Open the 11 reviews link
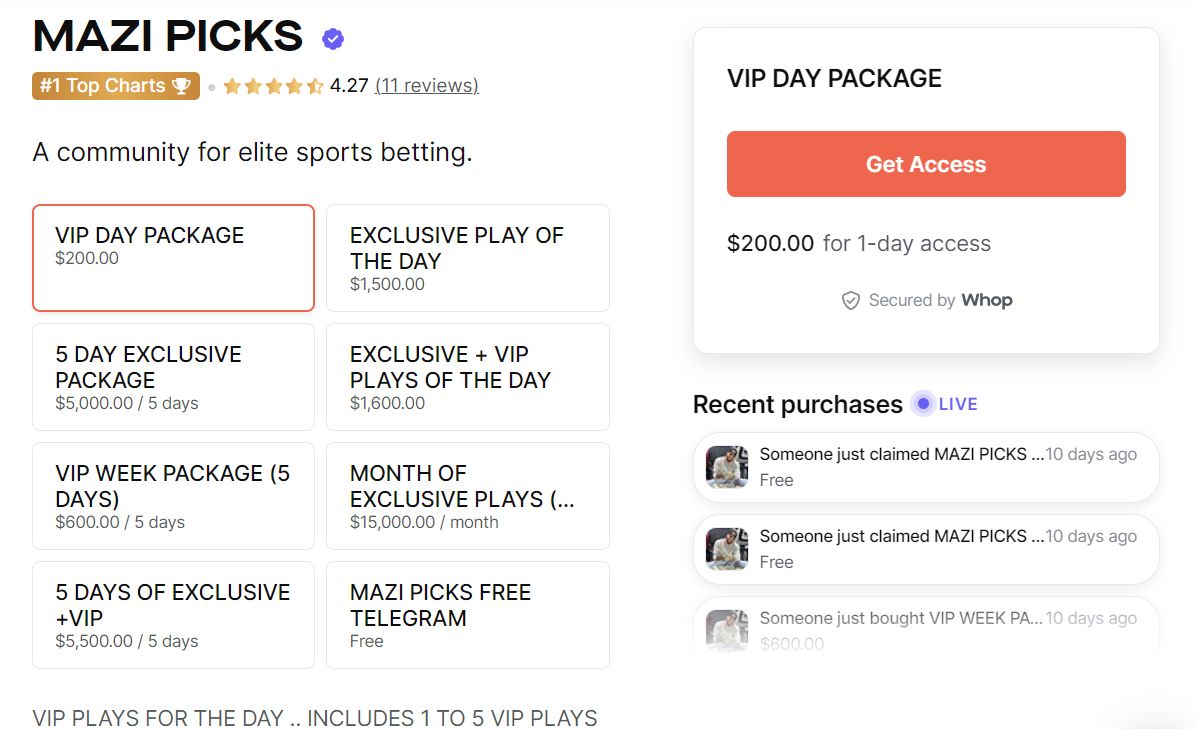1197x729 pixels. [x=427, y=86]
